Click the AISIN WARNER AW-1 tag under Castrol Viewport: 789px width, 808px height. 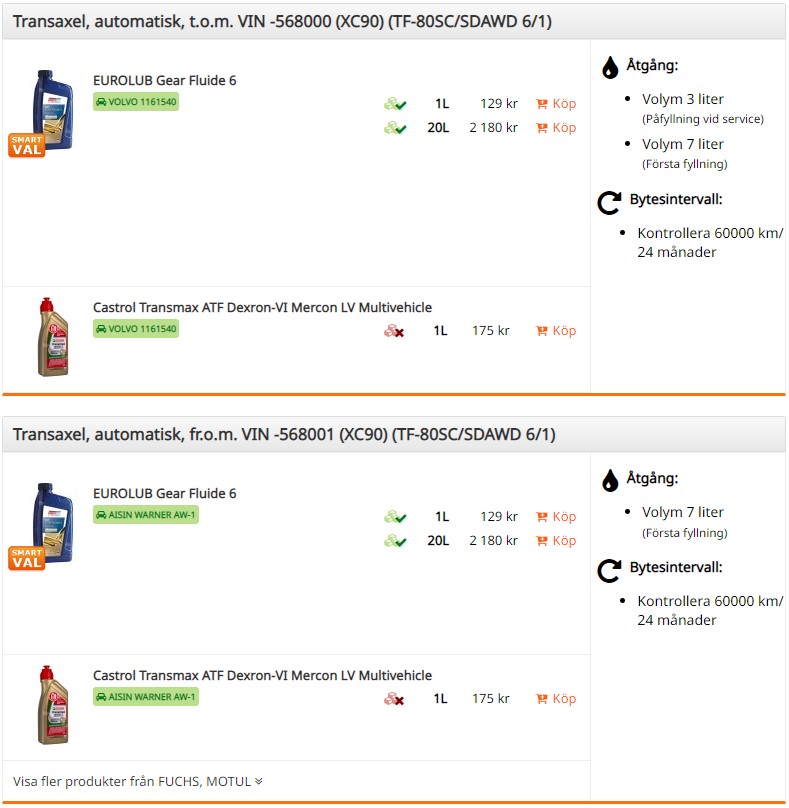(x=146, y=697)
